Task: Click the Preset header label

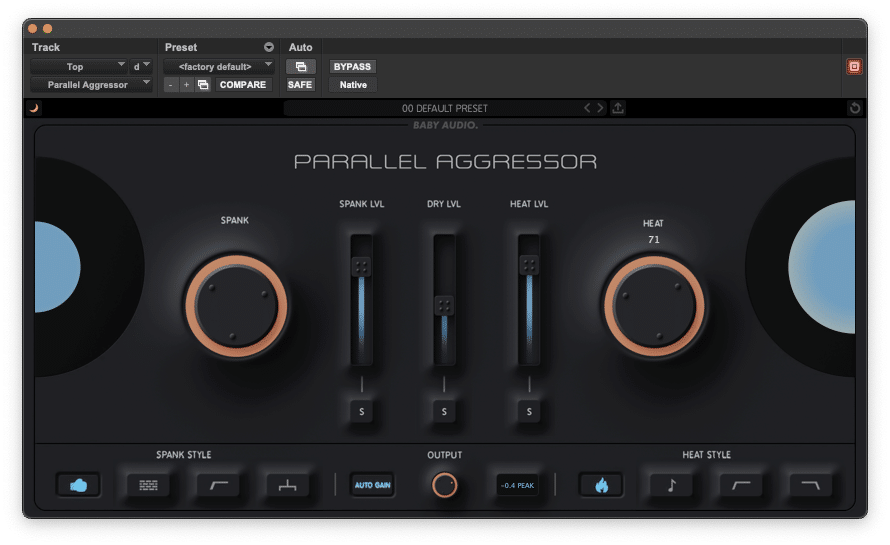Action: 181,47
